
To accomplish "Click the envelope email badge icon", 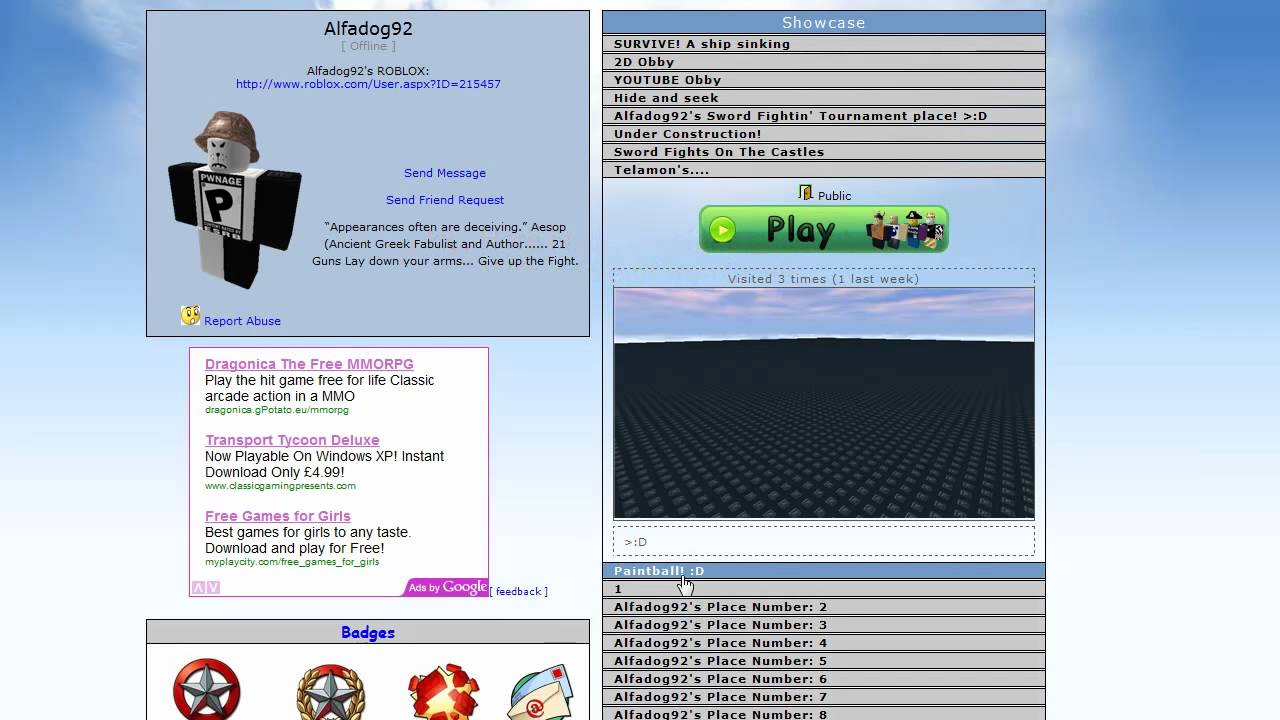I will [542, 694].
